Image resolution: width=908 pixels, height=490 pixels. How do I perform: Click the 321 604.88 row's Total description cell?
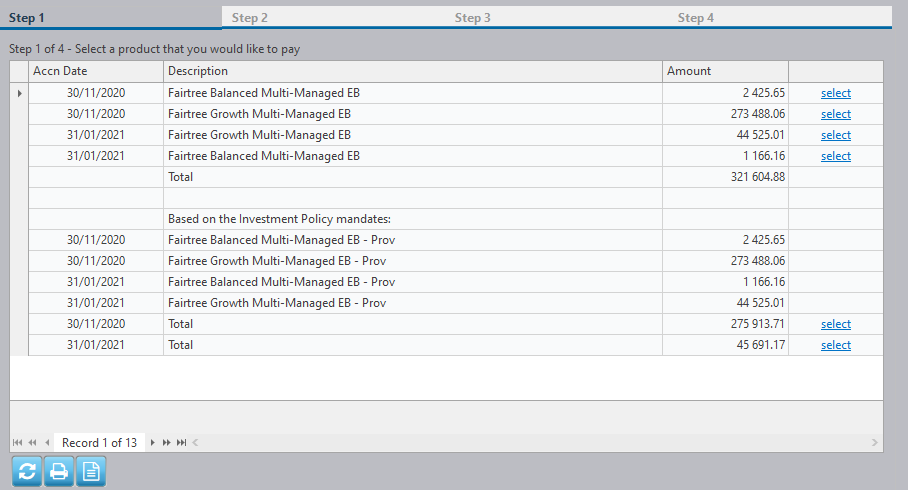(x=413, y=177)
